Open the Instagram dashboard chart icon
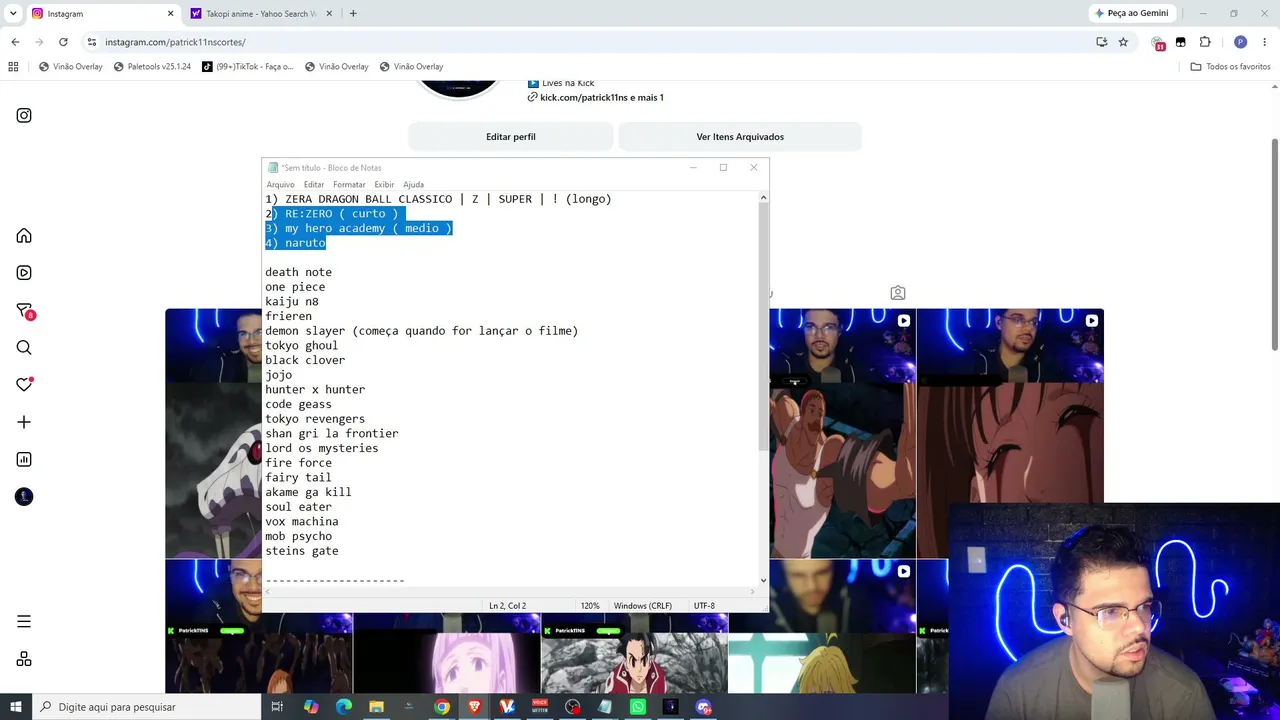 pyautogui.click(x=24, y=460)
